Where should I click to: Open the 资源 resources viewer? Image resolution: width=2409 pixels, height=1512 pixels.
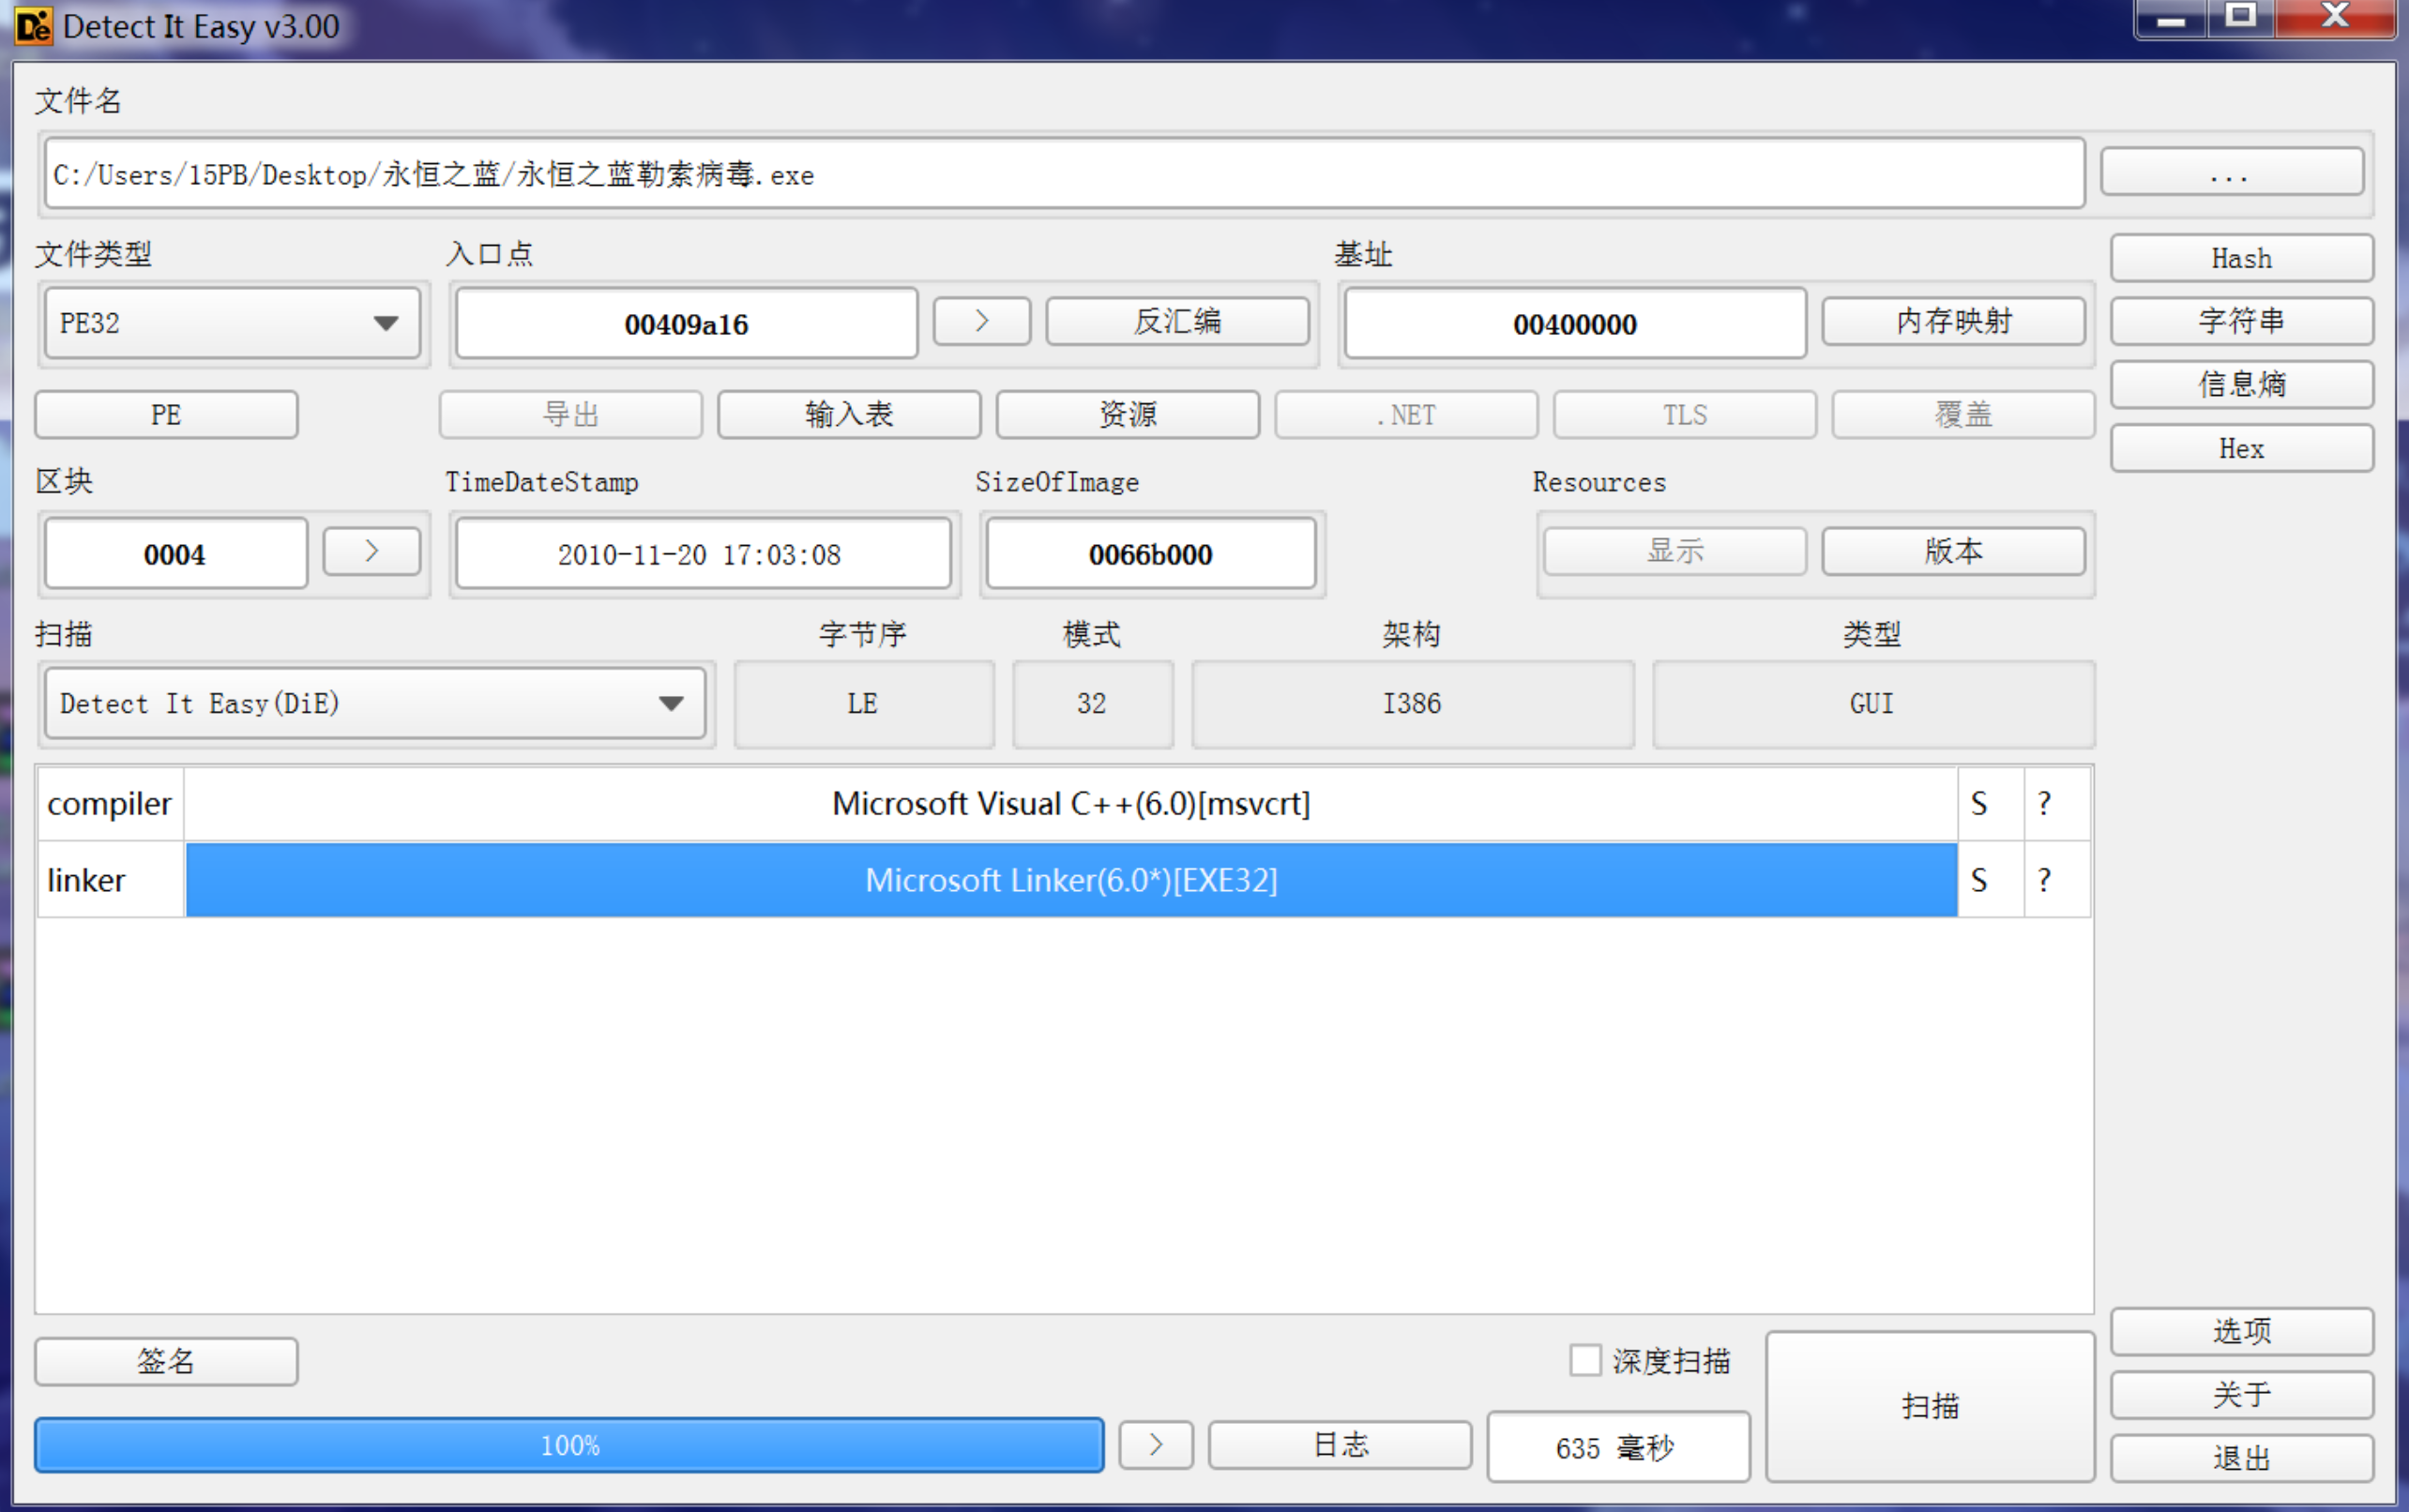point(1127,414)
